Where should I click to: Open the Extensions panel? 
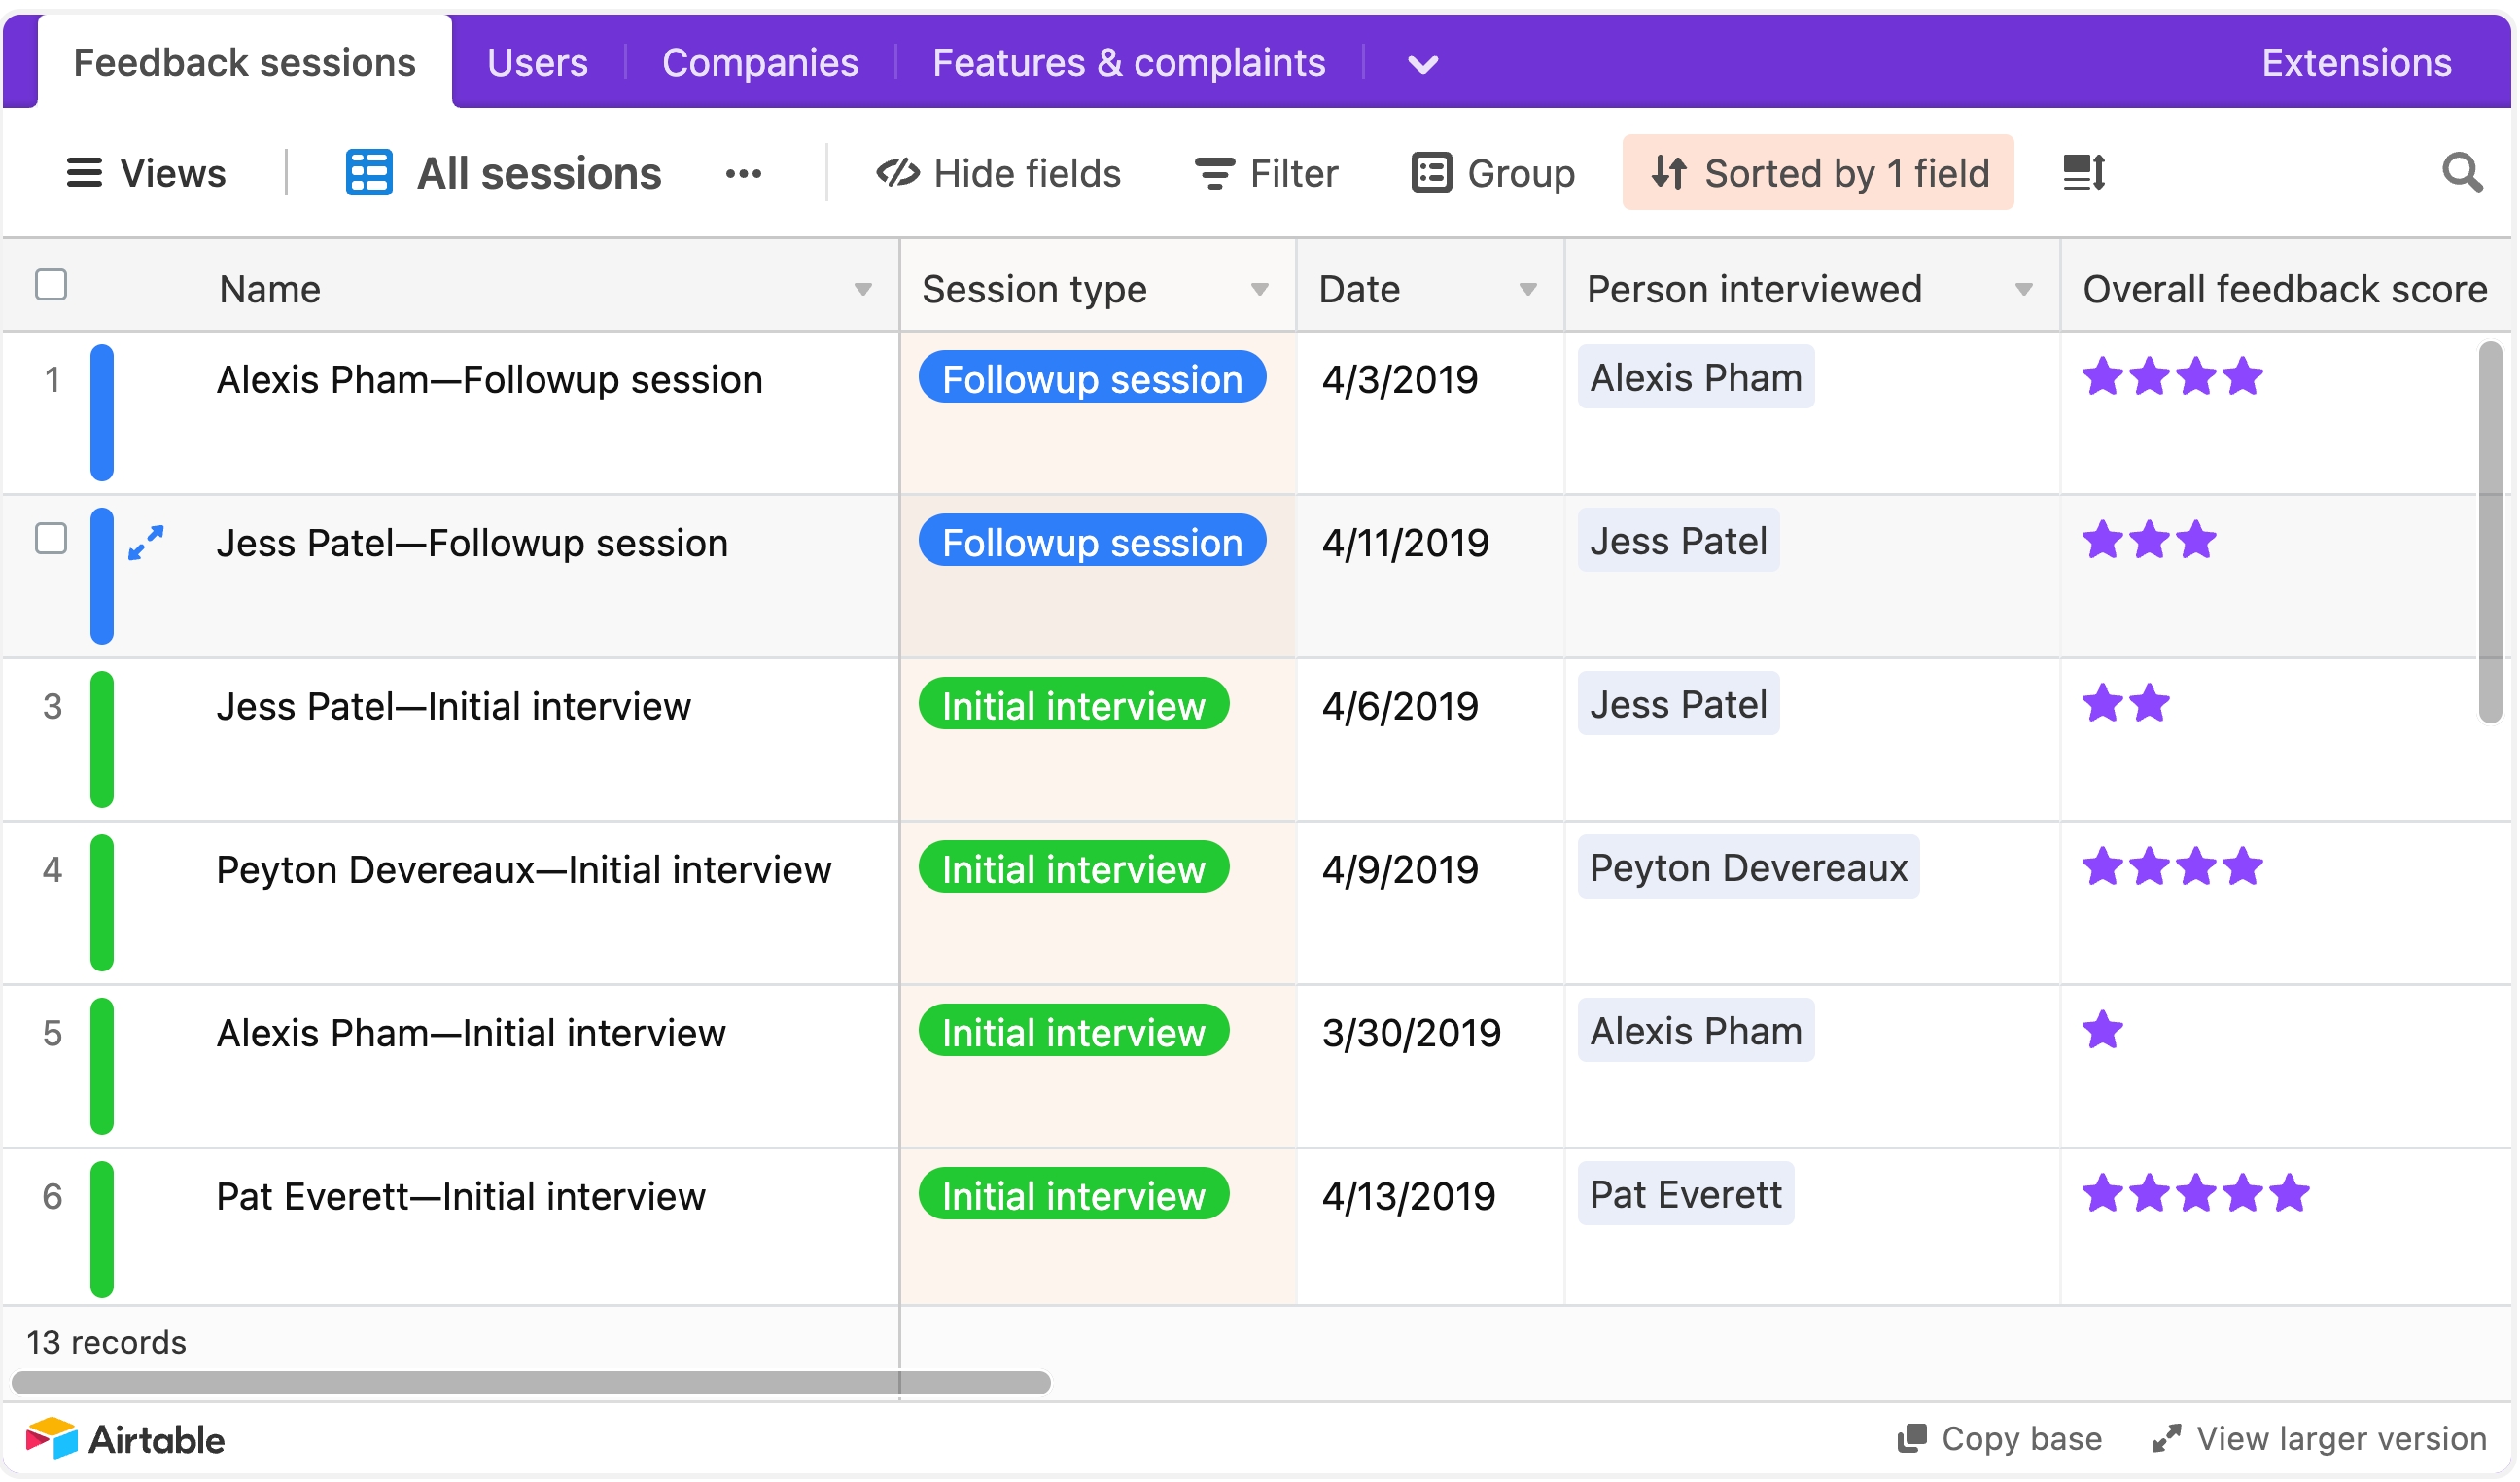pos(2358,62)
